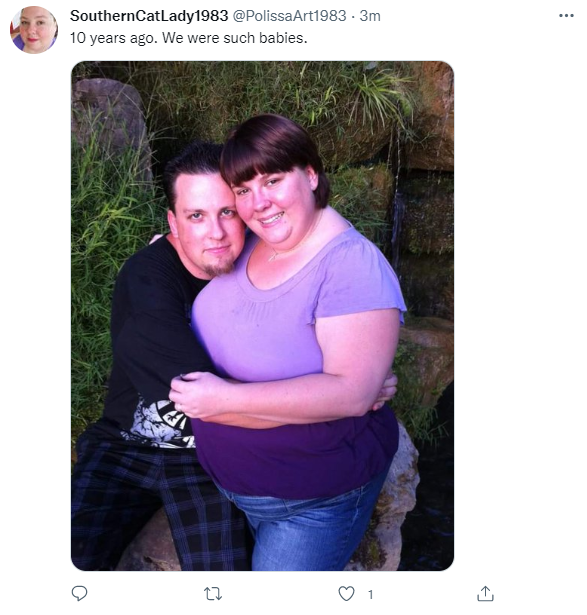
Task: Open the three-dot more options menu
Action: pyautogui.click(x=566, y=16)
